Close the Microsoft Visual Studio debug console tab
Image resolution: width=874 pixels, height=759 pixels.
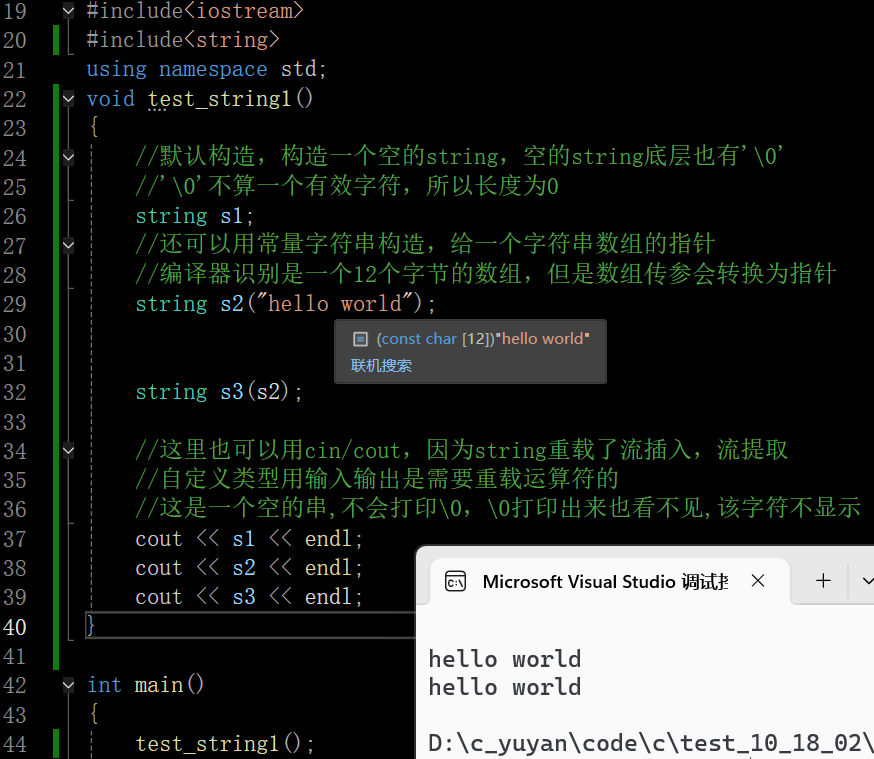click(758, 581)
